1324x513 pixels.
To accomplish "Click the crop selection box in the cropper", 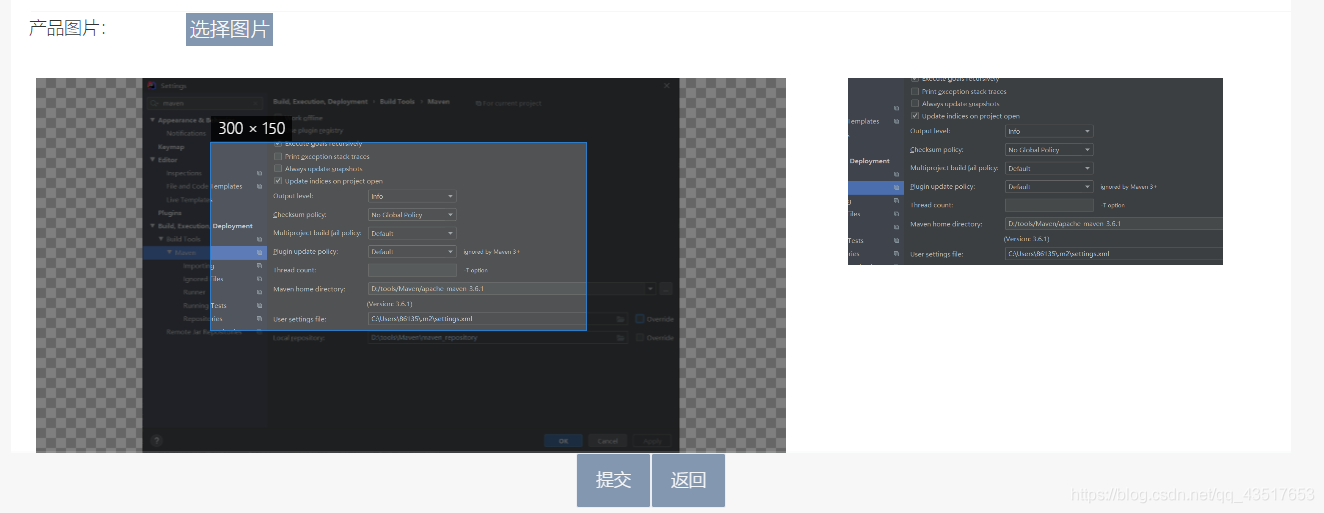I will (x=398, y=236).
